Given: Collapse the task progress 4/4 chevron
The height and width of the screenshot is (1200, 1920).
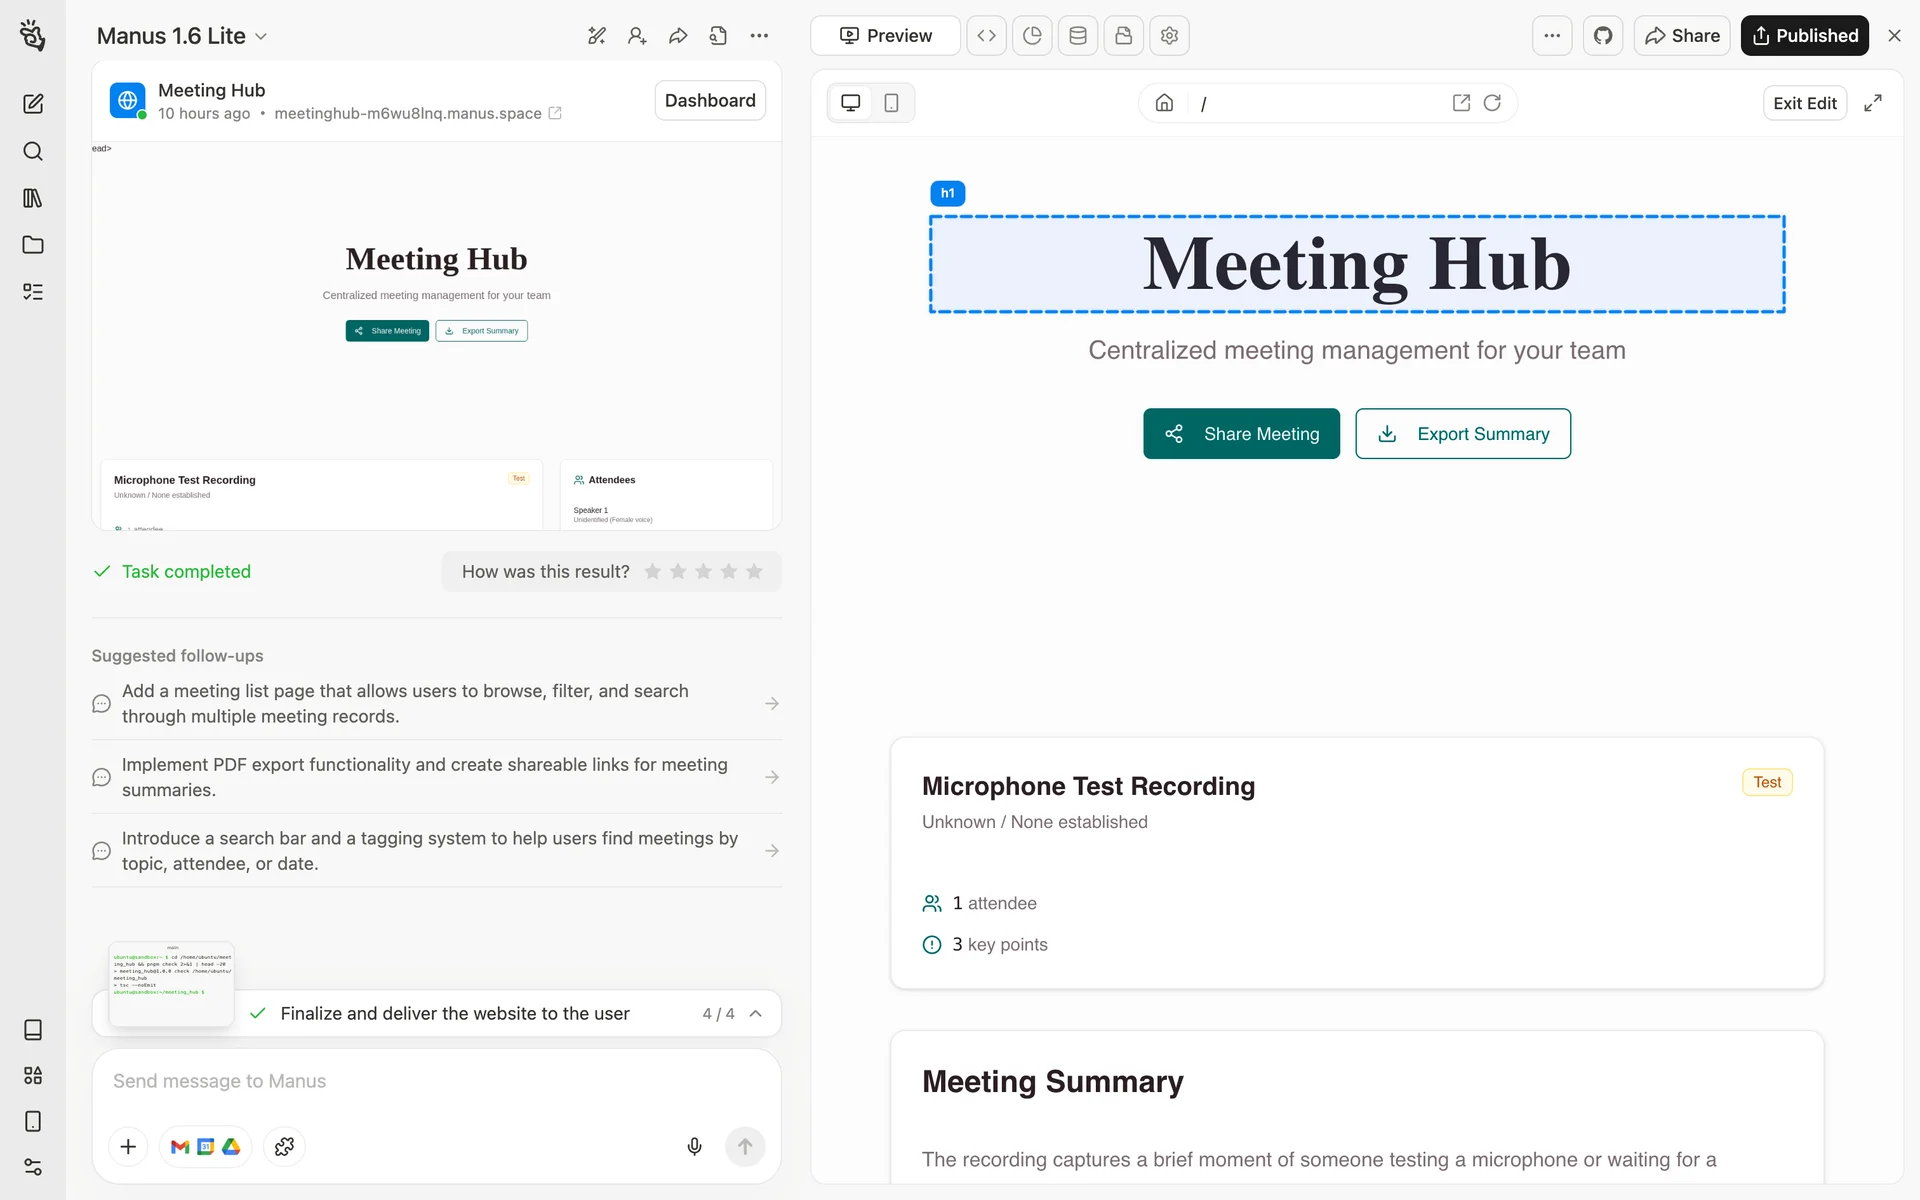Looking at the screenshot, I should pos(756,1013).
